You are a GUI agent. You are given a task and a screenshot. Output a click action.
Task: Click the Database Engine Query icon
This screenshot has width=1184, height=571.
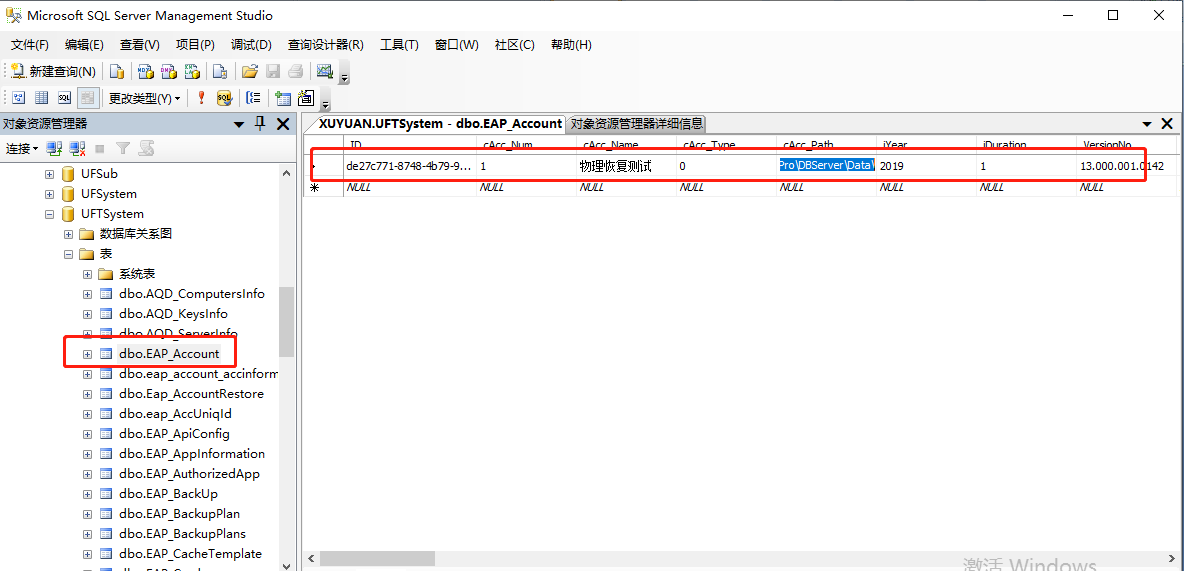pyautogui.click(x=117, y=72)
